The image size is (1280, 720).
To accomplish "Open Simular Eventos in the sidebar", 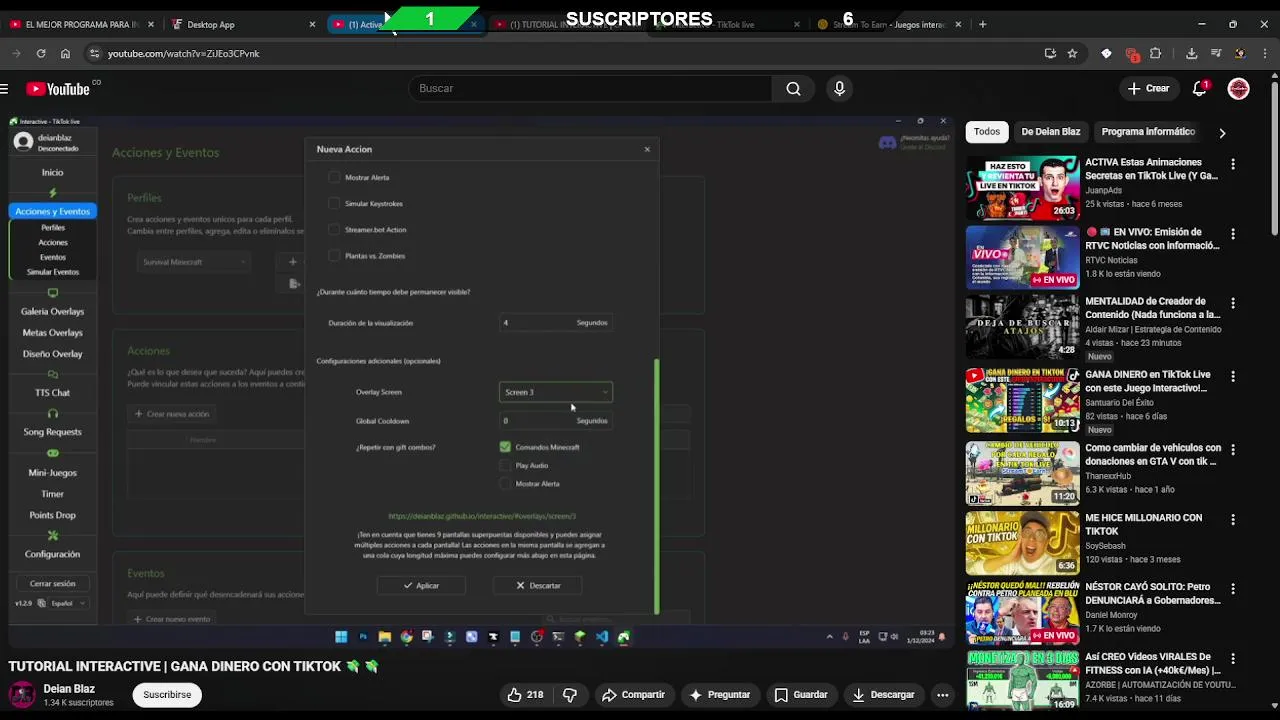I will point(53,272).
